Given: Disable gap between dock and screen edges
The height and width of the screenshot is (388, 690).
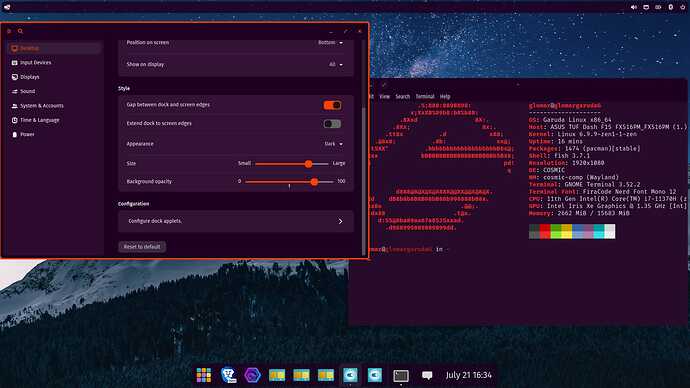Looking at the screenshot, I should pyautogui.click(x=332, y=105).
